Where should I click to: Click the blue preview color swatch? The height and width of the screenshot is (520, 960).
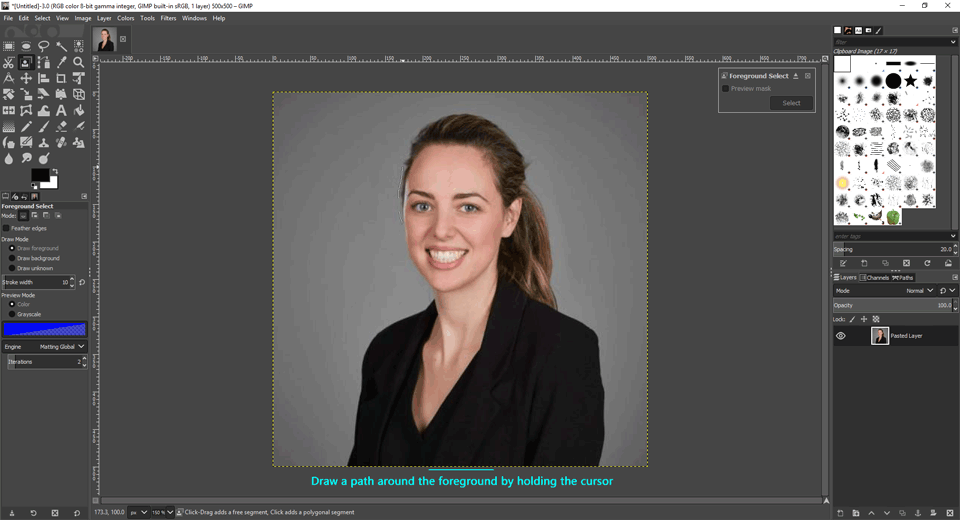click(44, 329)
